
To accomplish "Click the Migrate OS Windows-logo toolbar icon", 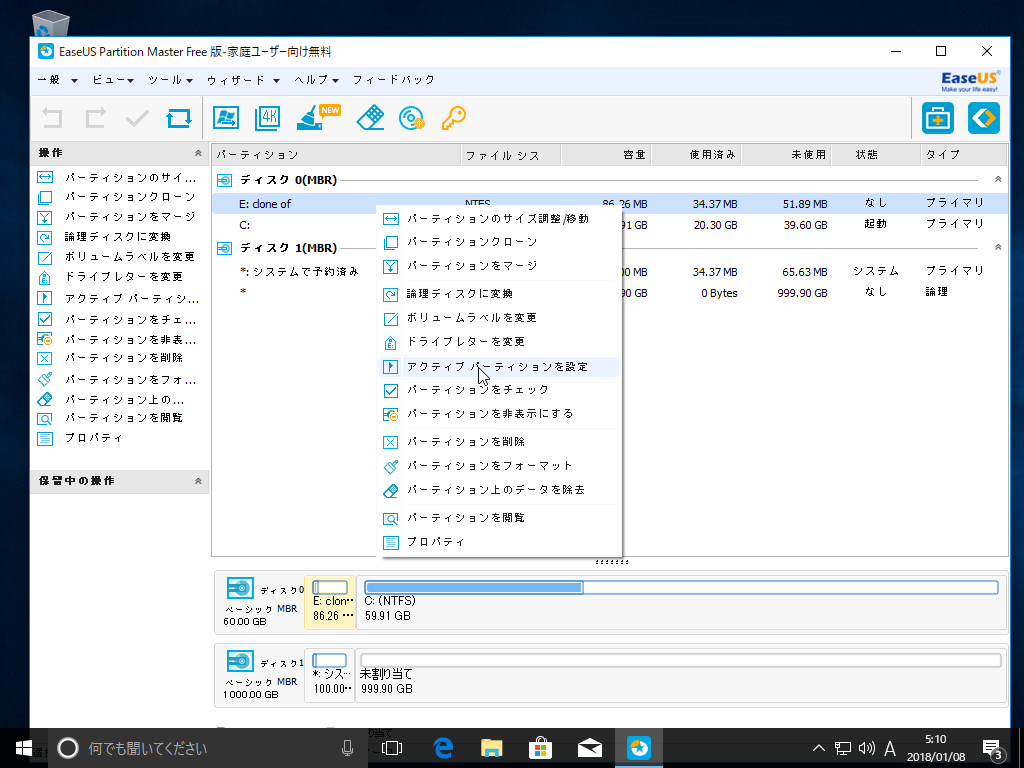I will [x=226, y=118].
